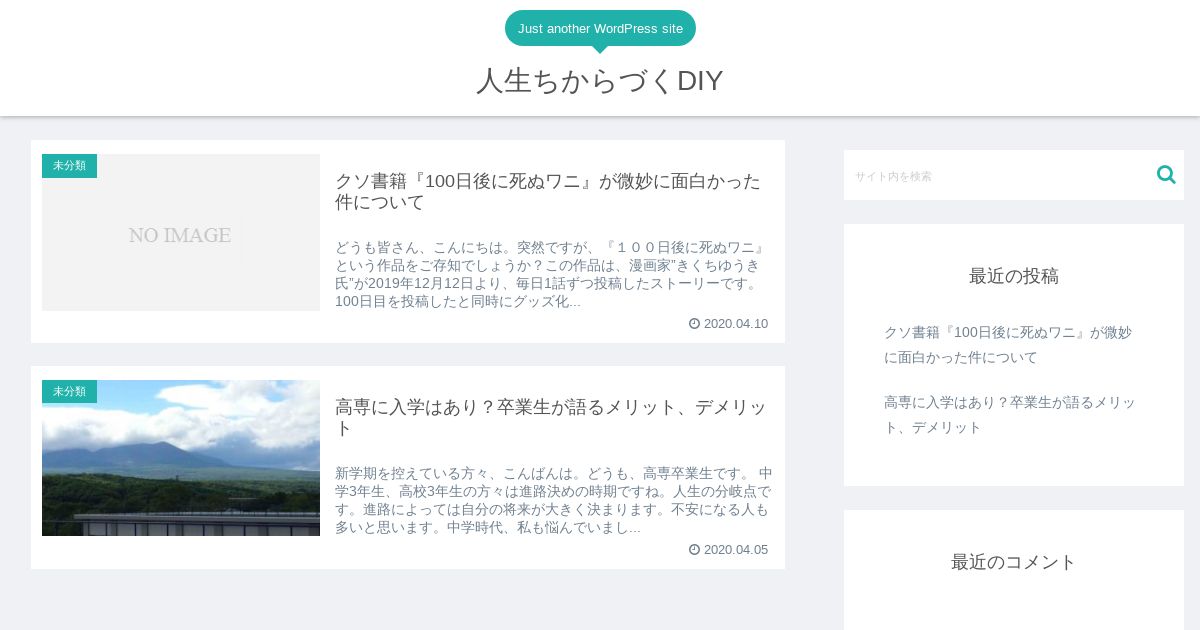This screenshot has width=1200, height=630.
Task: Click the date 2020.04.10
Action: [x=736, y=324]
